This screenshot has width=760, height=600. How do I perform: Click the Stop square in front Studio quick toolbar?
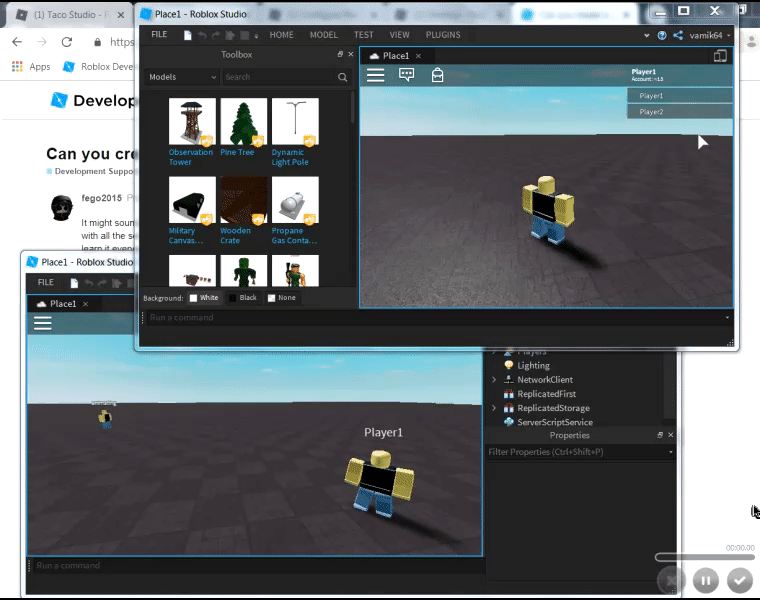pos(245,35)
